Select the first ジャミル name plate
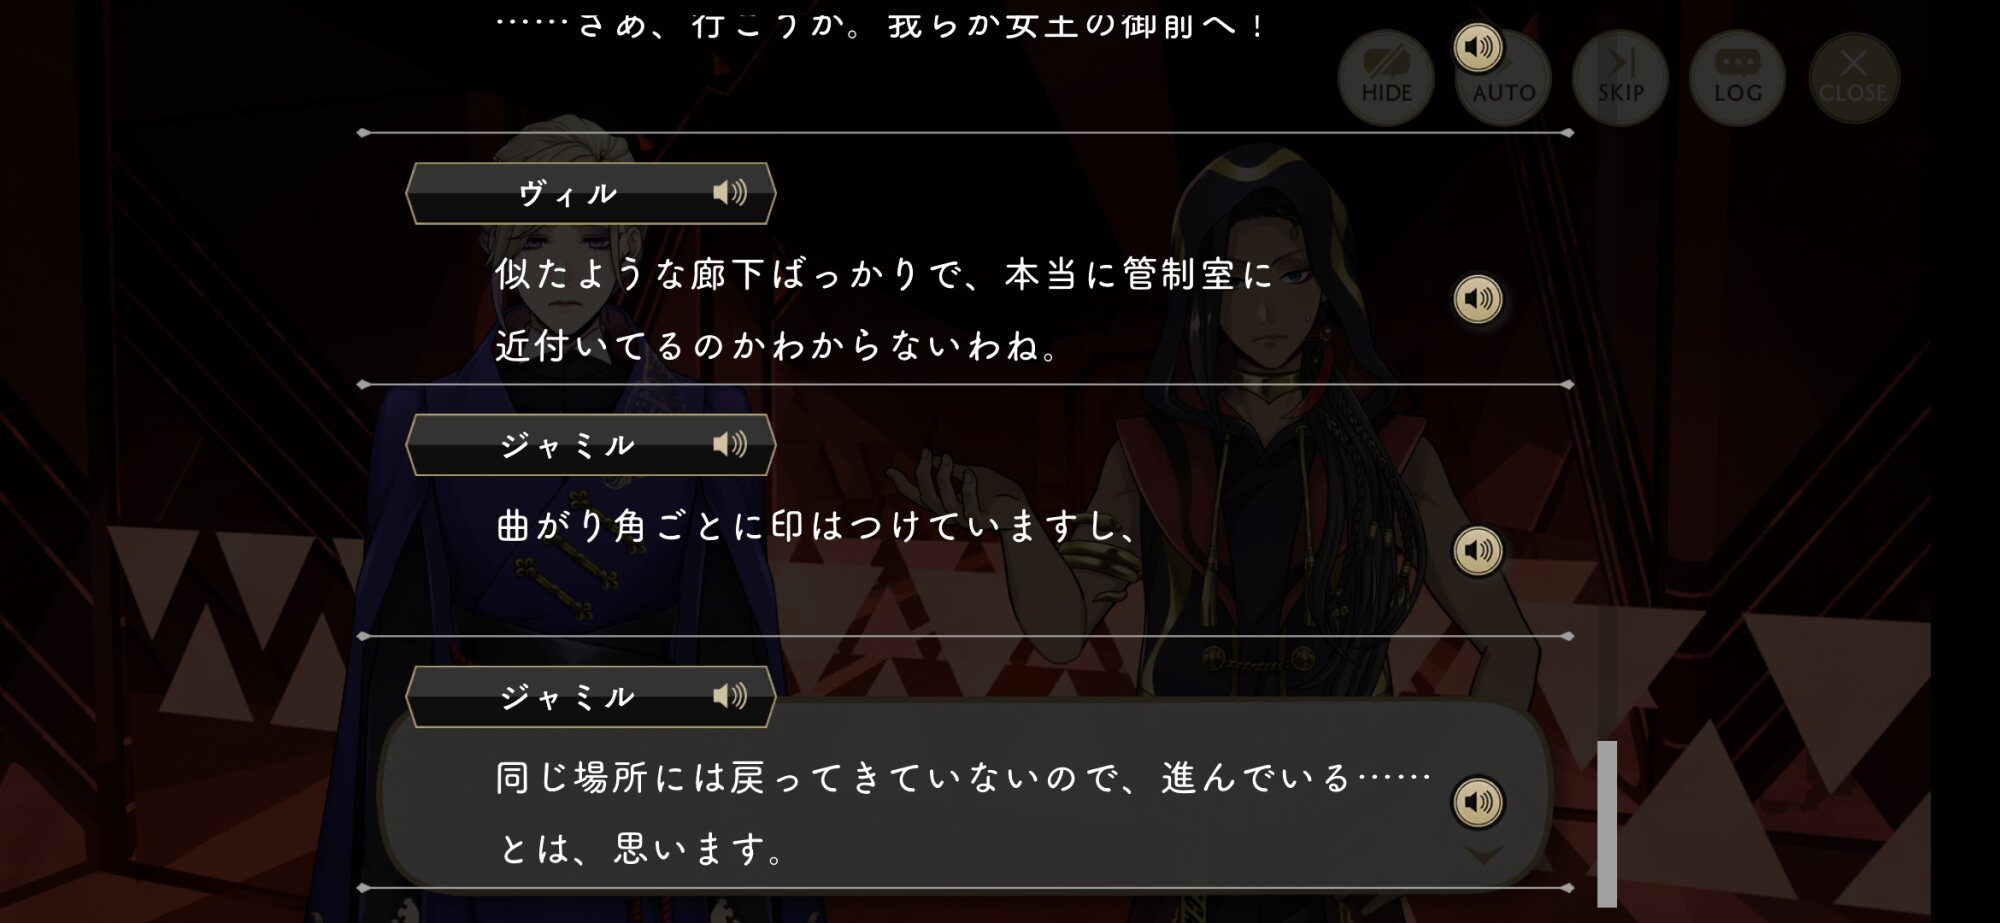This screenshot has height=923, width=2000. [x=590, y=445]
